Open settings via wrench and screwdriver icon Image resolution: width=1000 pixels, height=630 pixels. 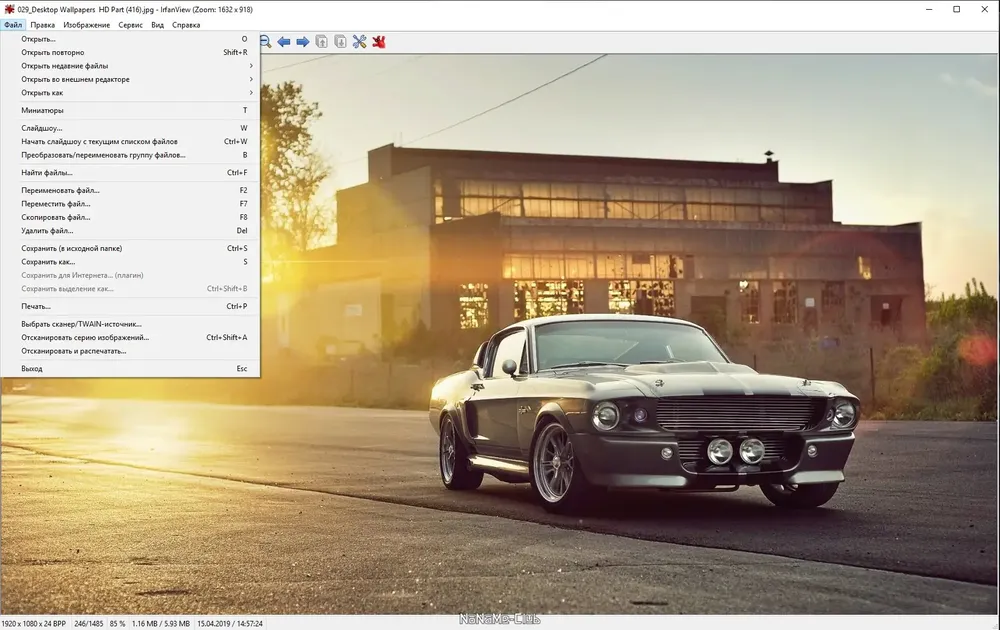(360, 42)
